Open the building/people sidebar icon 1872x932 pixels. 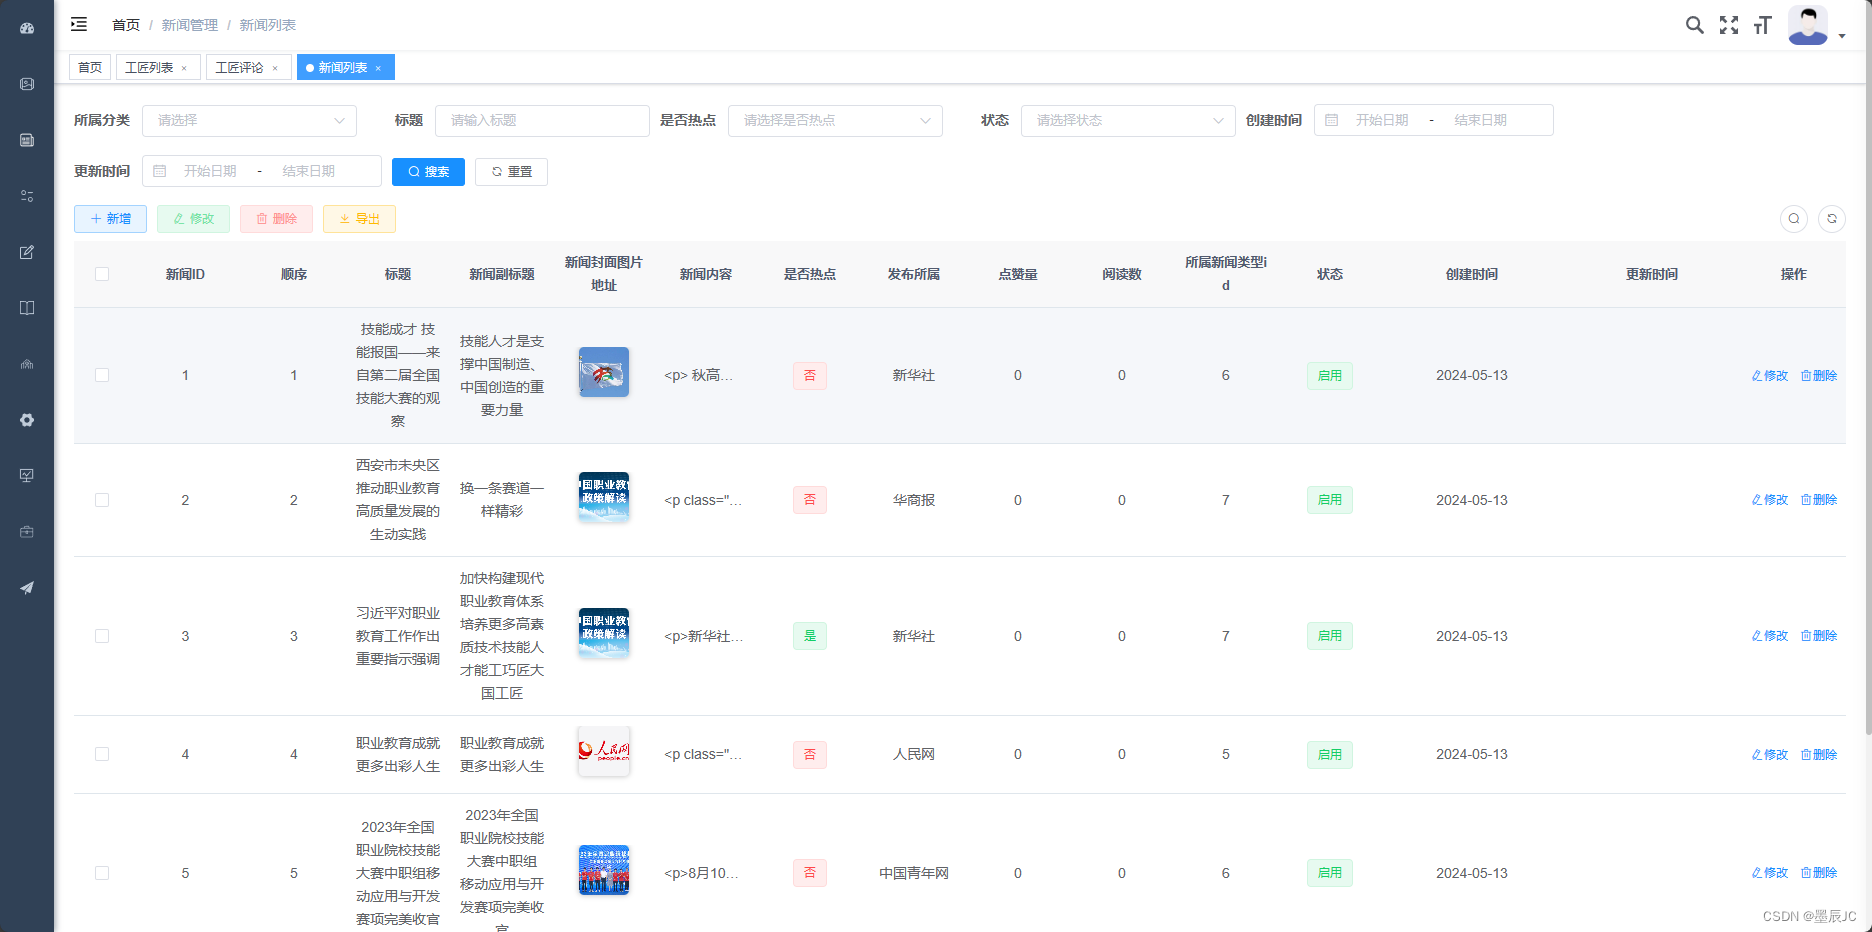click(27, 364)
